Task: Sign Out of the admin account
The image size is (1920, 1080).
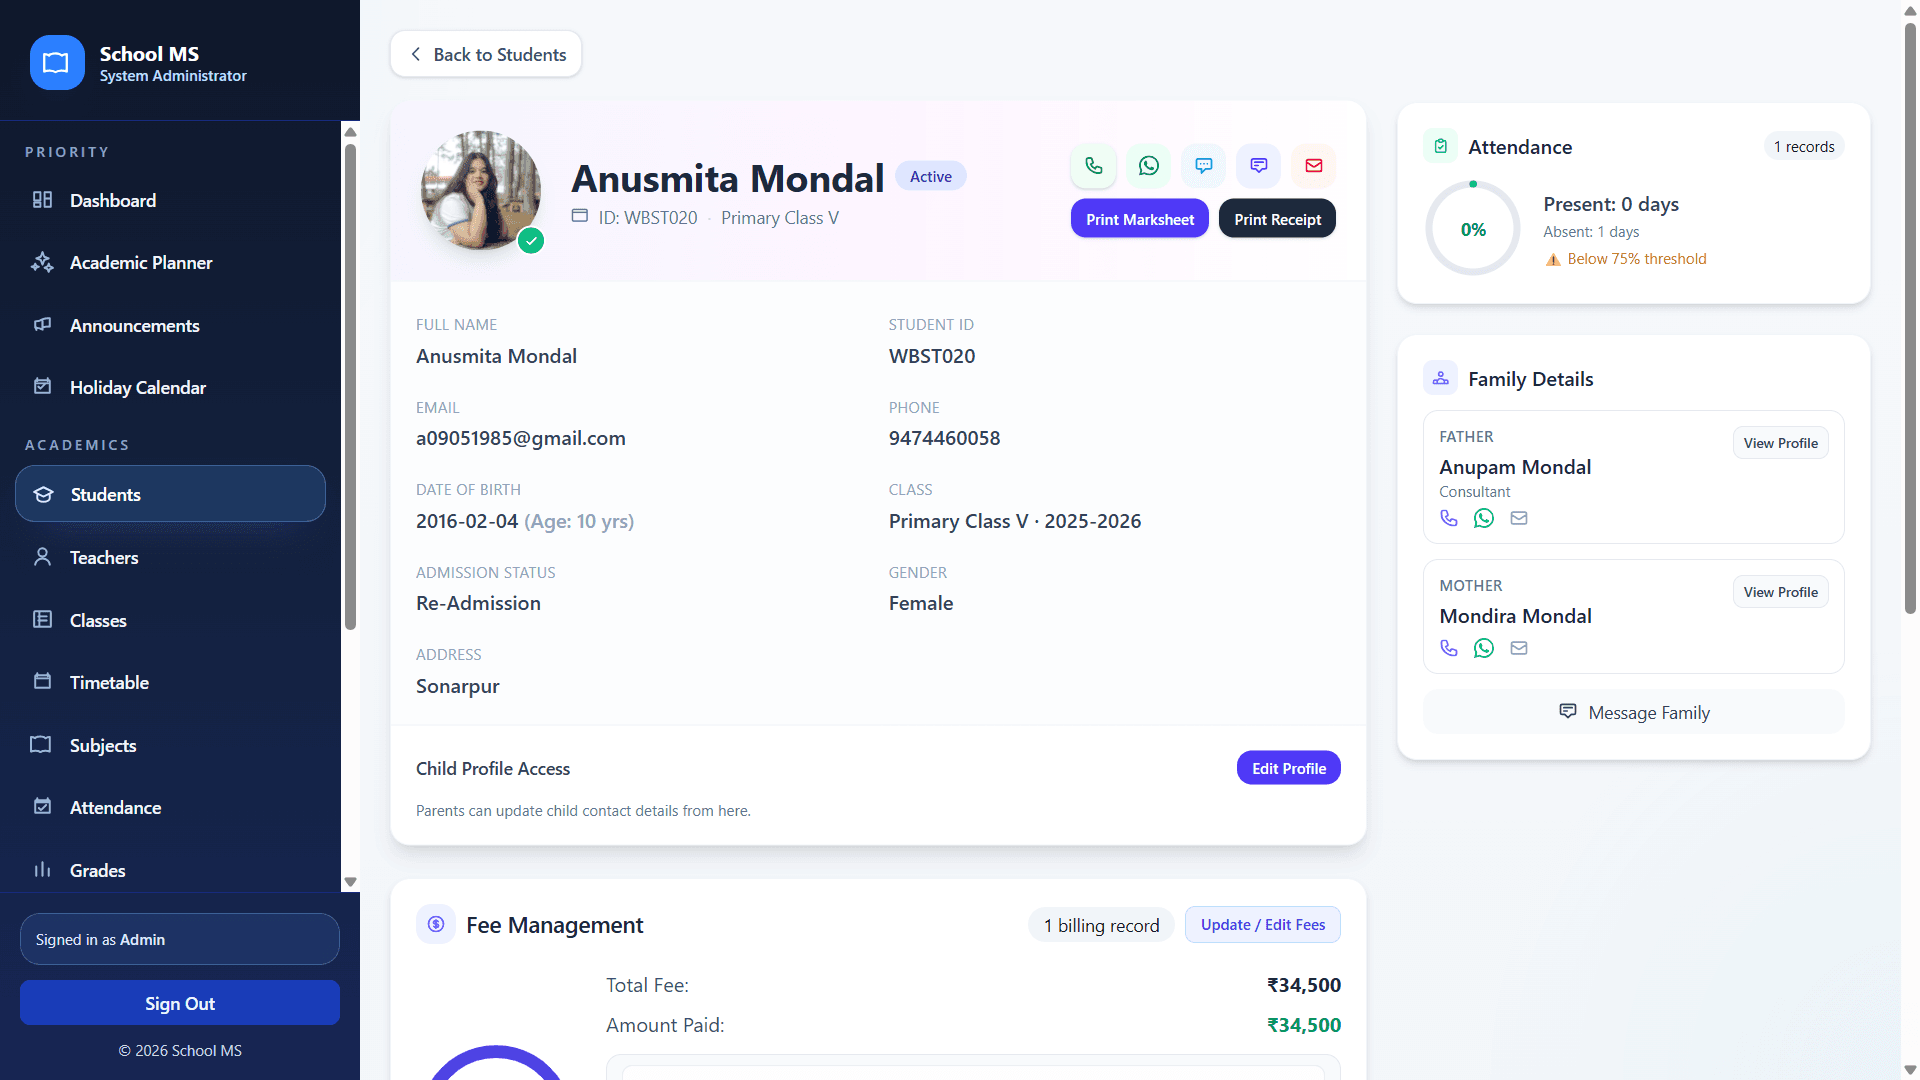Action: 180,1003
